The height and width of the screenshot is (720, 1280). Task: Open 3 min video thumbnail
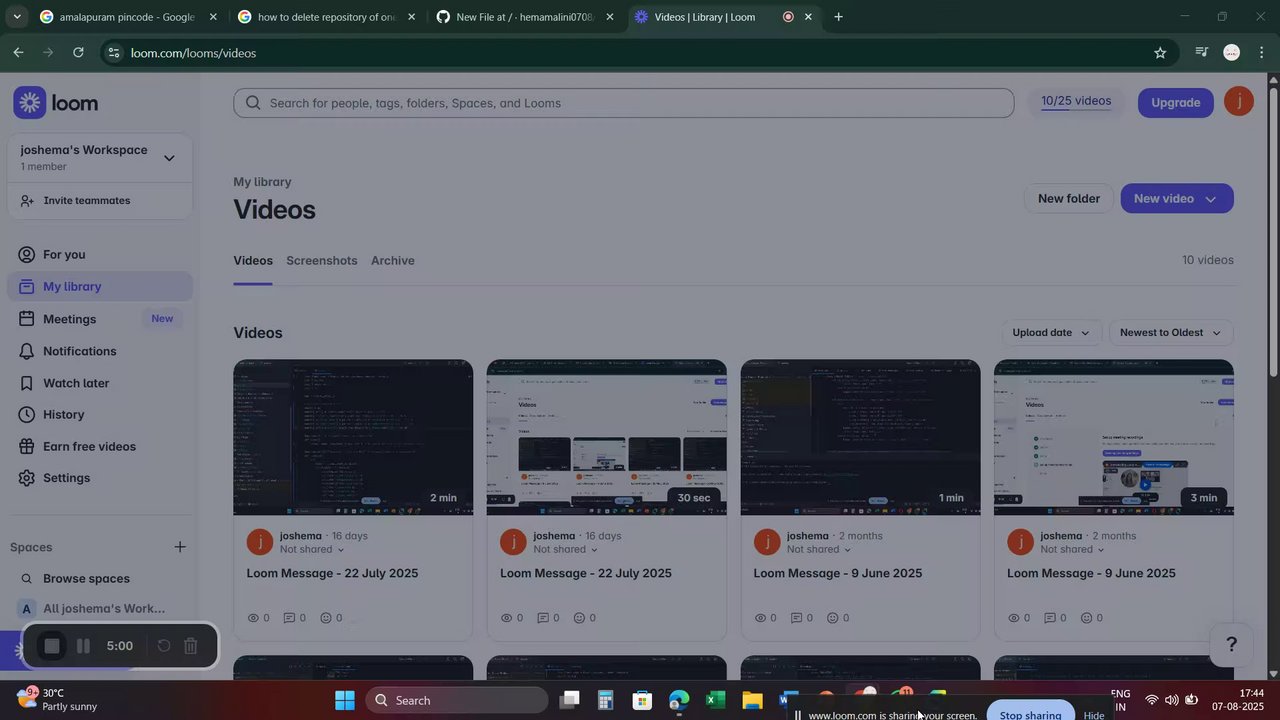tap(1114, 437)
